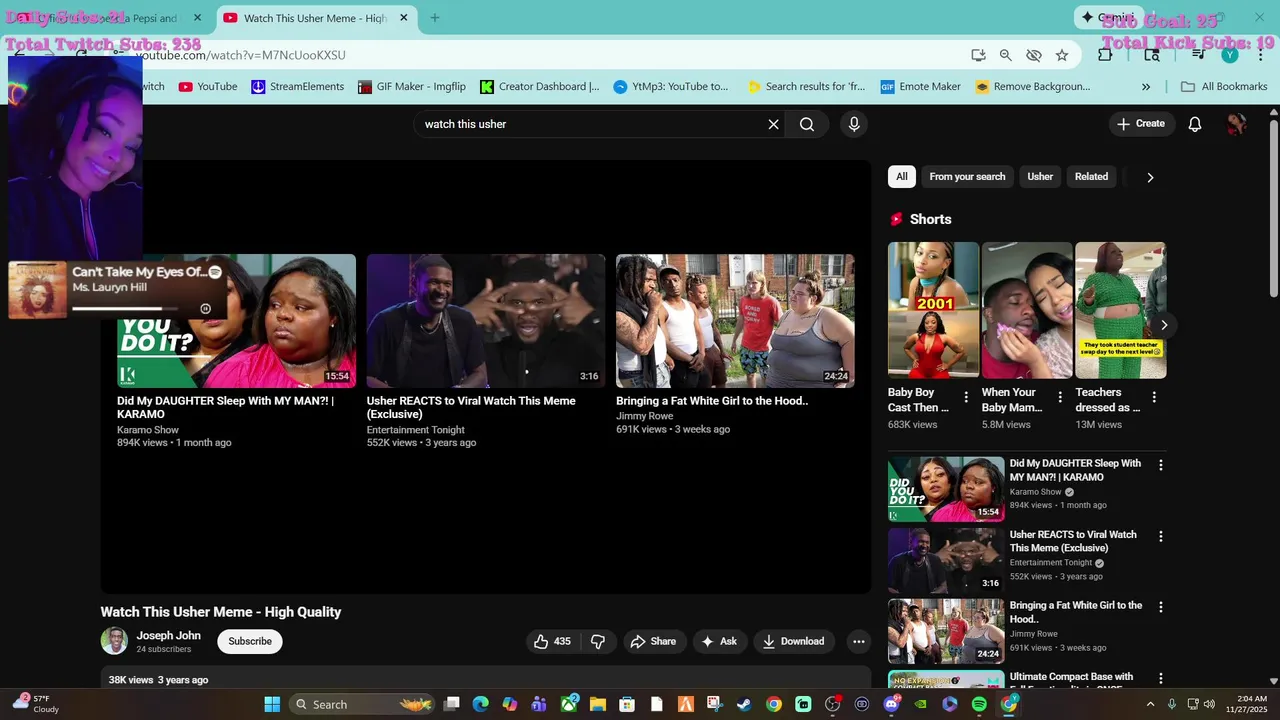The width and height of the screenshot is (1280, 720).
Task: Open new tab with plus button
Action: coord(434,18)
